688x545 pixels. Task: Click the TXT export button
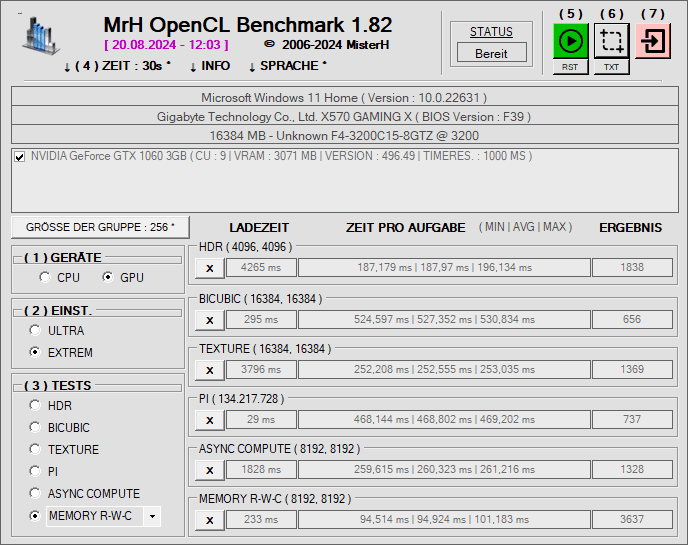(612, 67)
